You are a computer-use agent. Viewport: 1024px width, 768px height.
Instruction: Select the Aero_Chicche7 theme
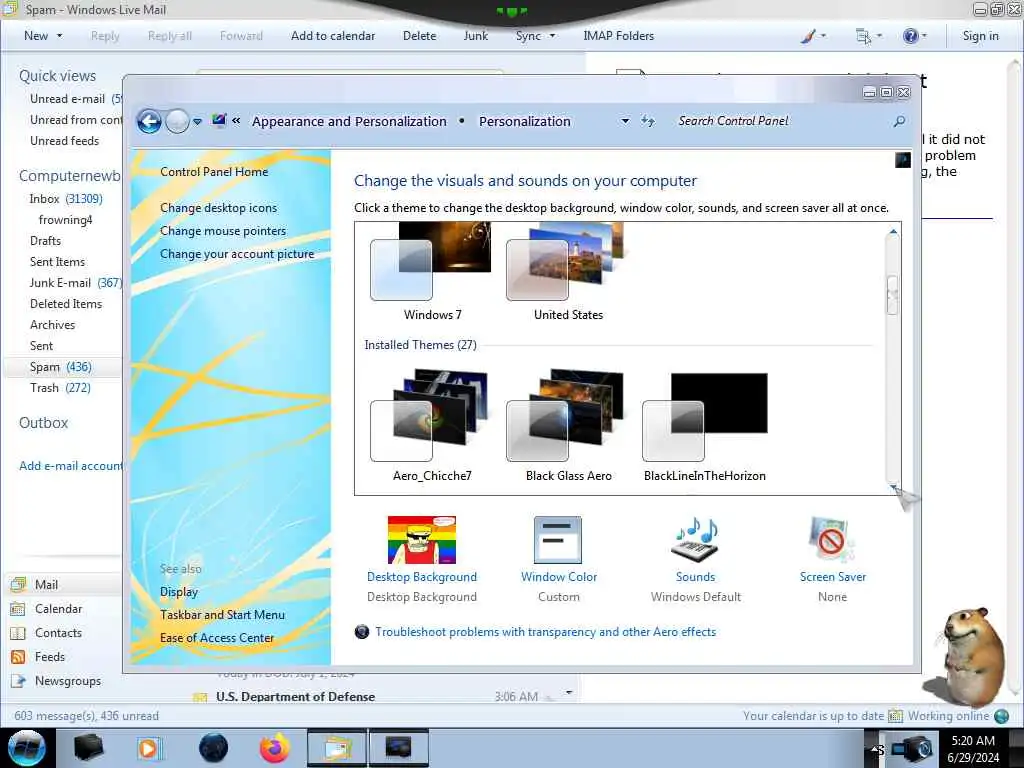[x=432, y=426]
